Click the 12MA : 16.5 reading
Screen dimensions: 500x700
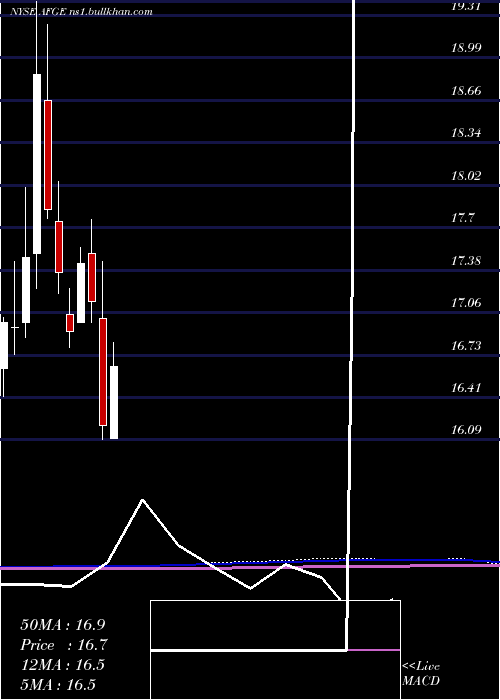pyautogui.click(x=62, y=665)
